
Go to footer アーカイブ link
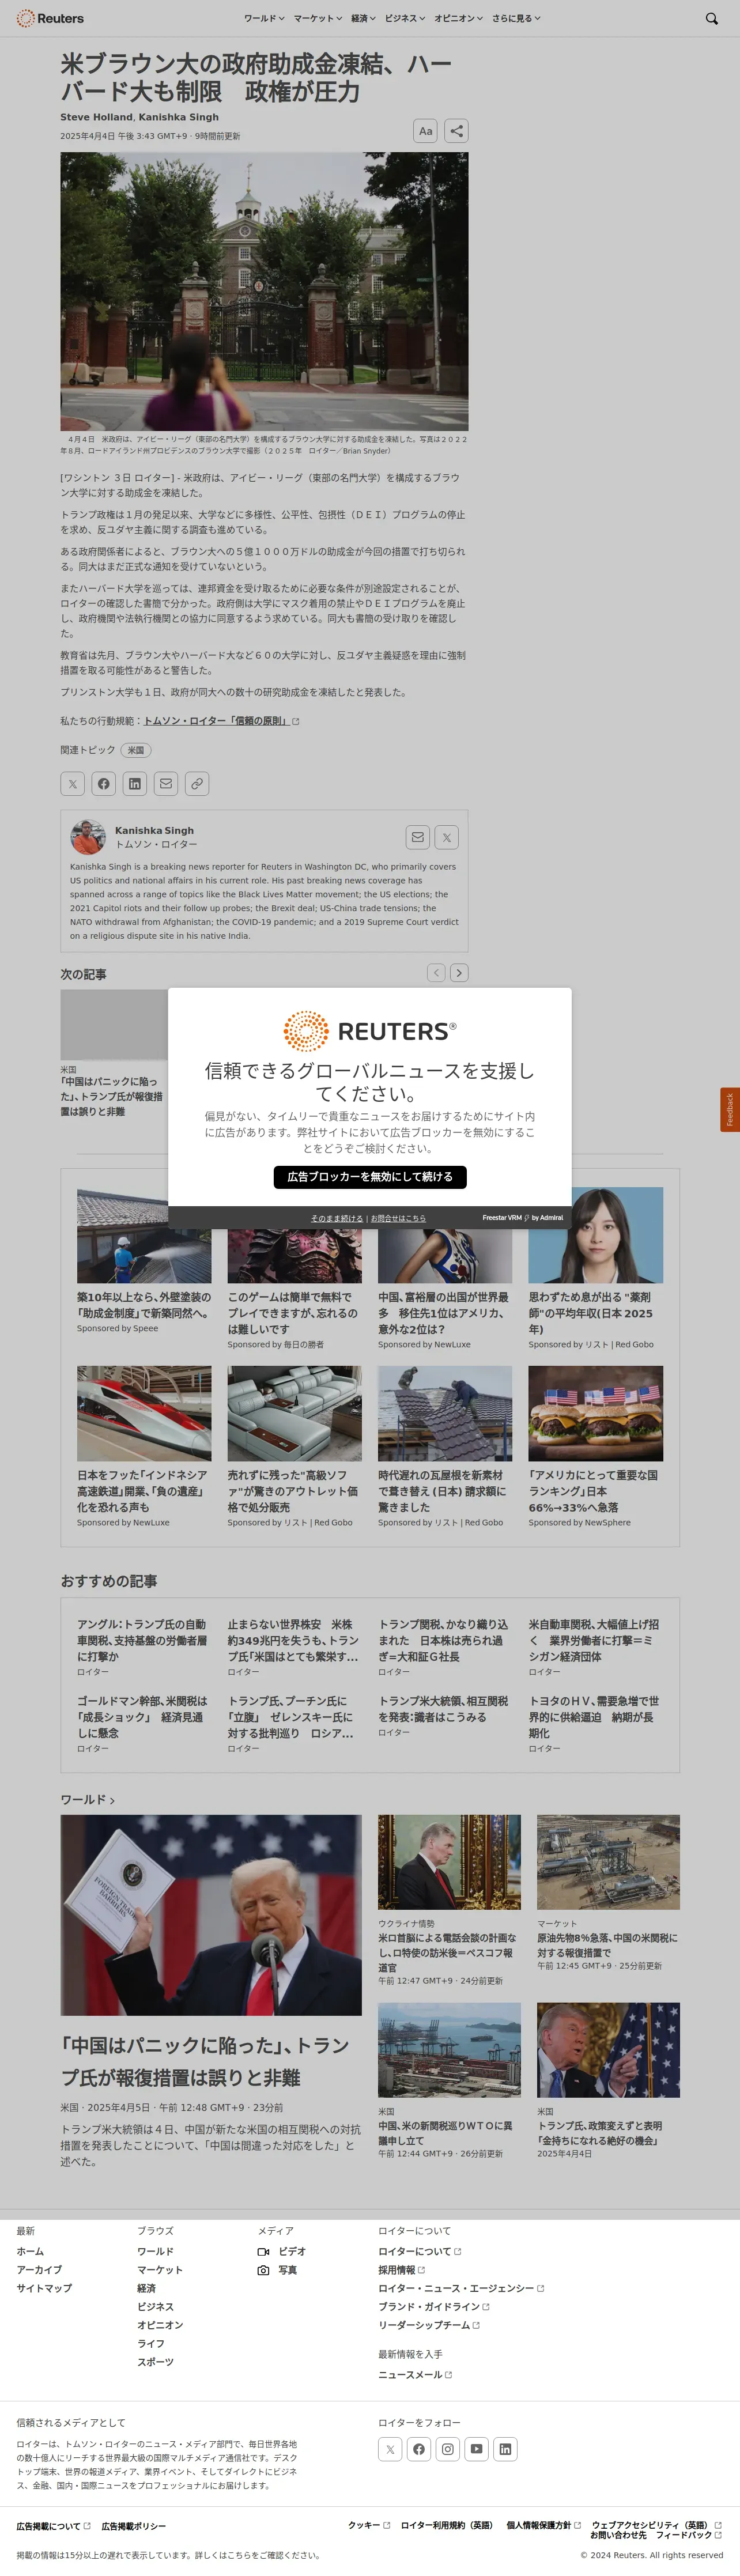tap(39, 2270)
